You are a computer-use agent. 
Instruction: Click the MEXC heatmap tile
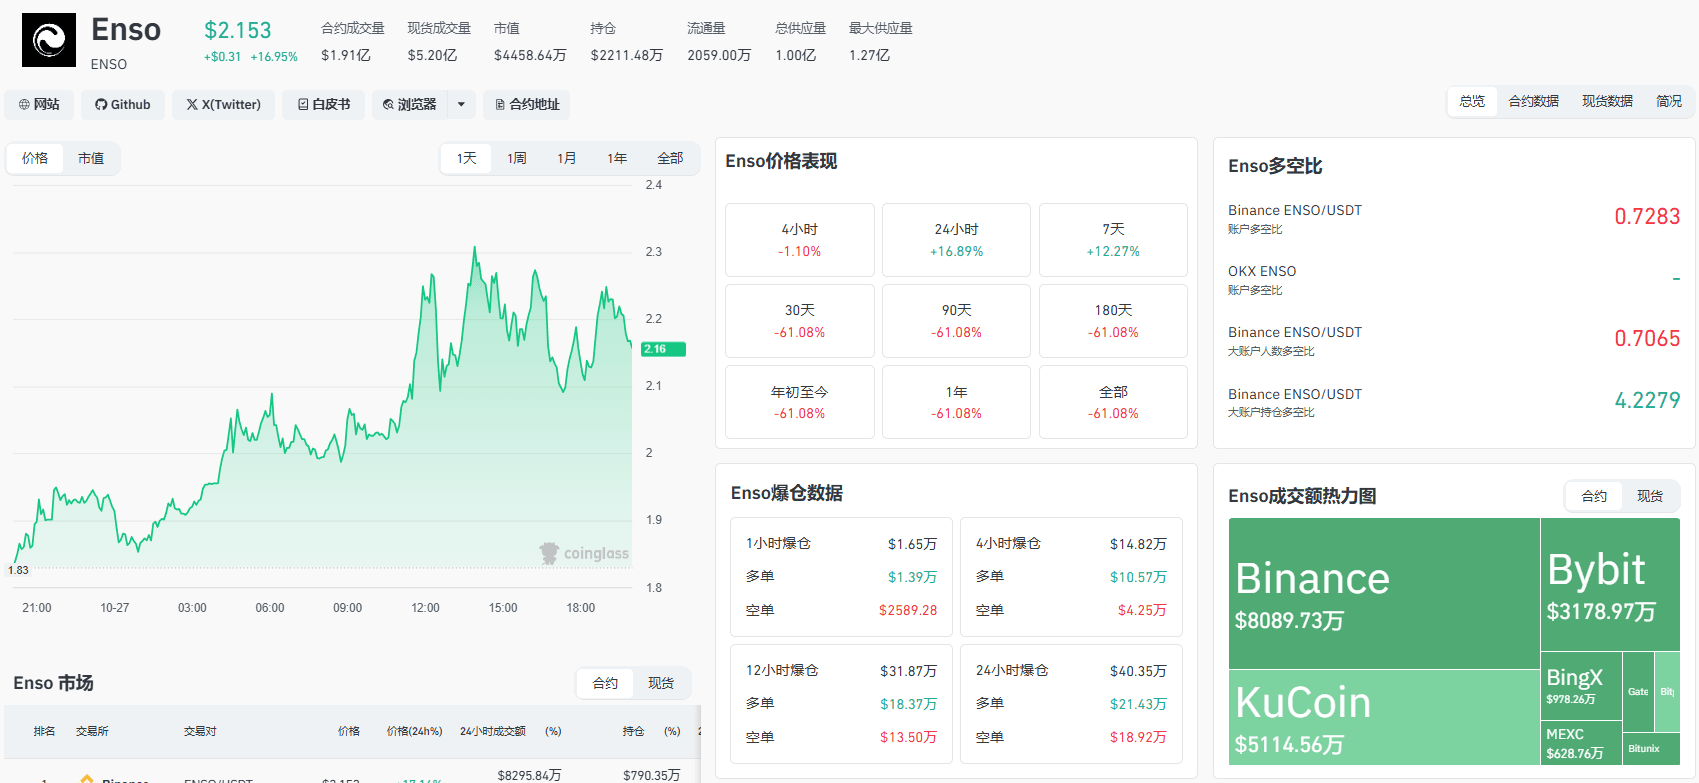(1581, 743)
